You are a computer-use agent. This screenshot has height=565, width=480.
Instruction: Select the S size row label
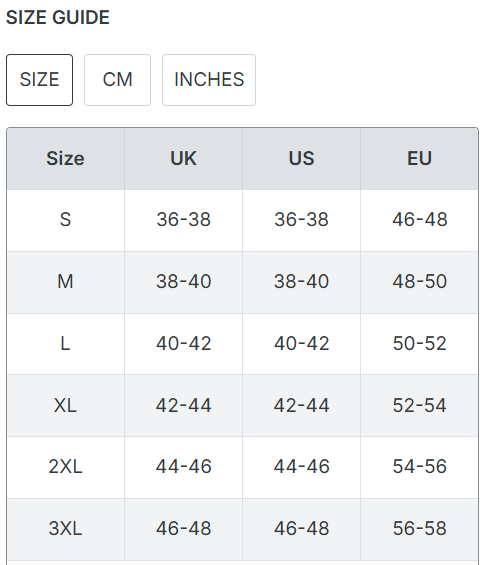pos(66,219)
